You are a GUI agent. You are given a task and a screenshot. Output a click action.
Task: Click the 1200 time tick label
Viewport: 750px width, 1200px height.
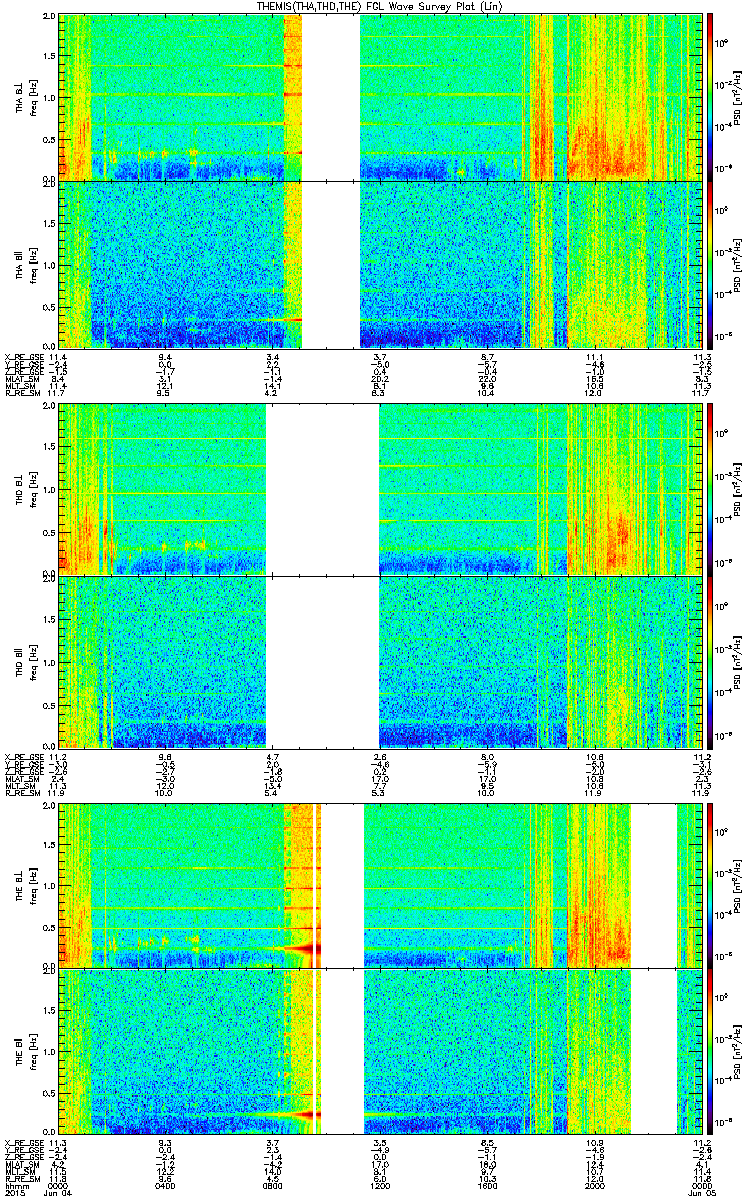click(x=379, y=1185)
